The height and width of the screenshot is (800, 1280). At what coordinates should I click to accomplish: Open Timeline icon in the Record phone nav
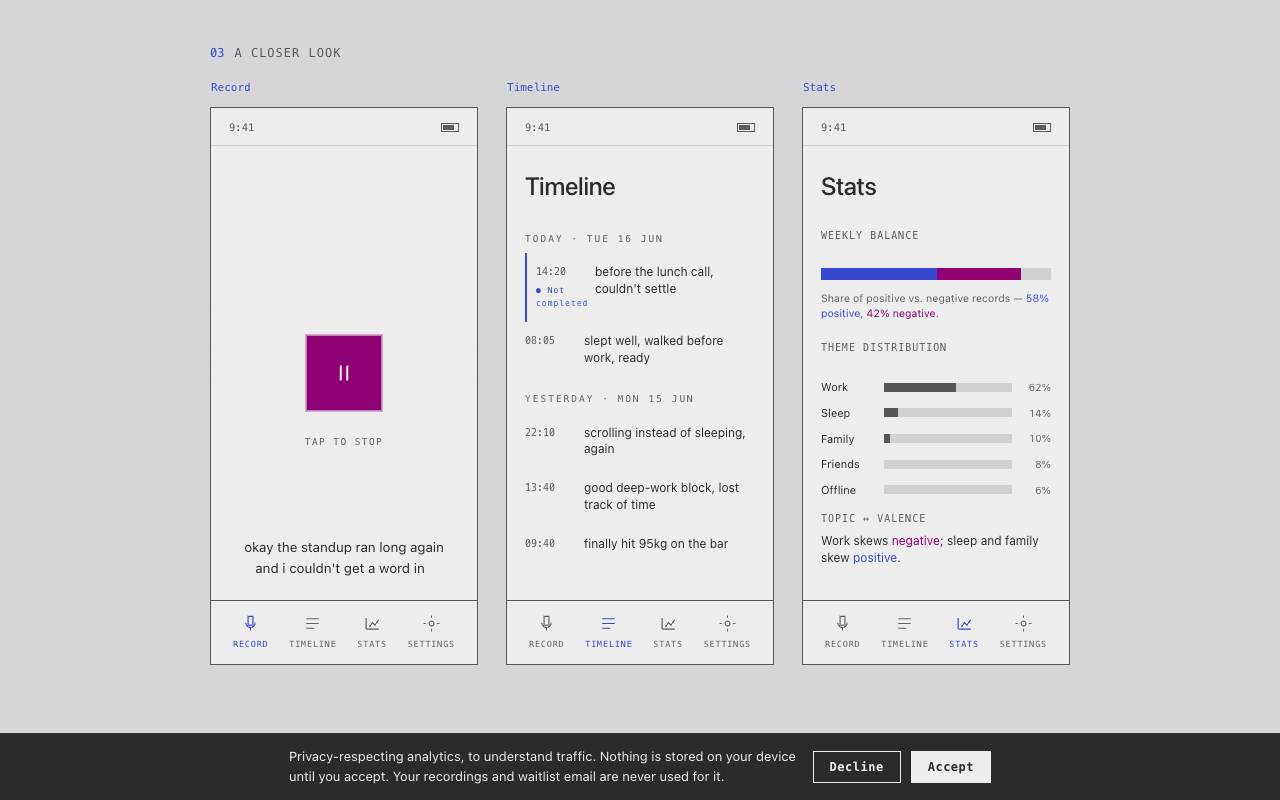click(x=313, y=623)
